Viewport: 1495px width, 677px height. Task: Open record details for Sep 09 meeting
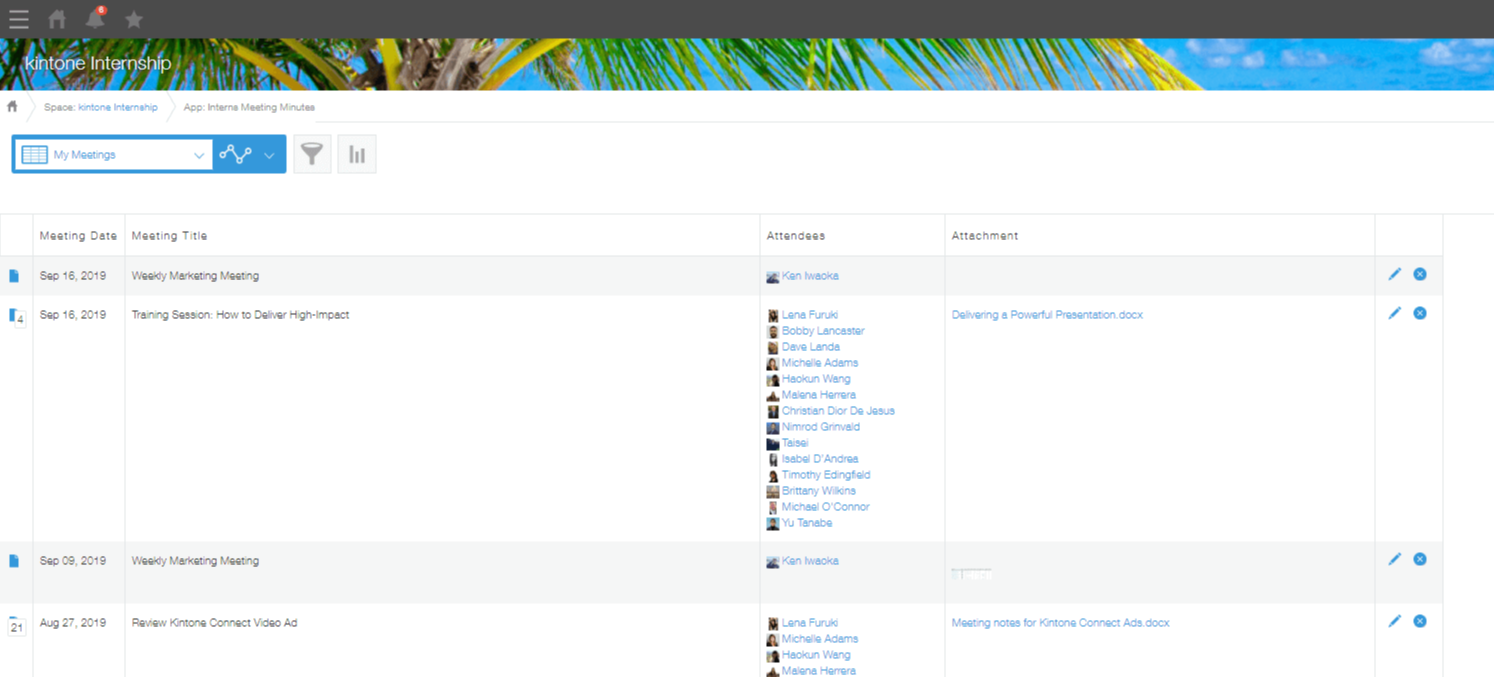14,561
